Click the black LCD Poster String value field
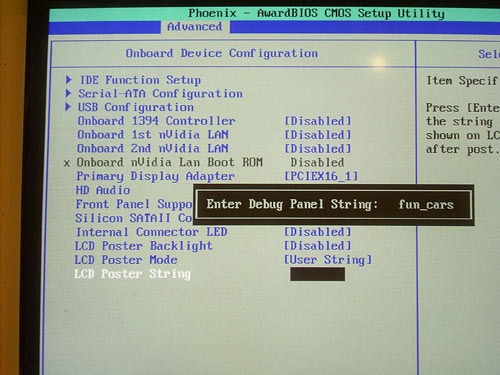This screenshot has width=500, height=375. click(317, 274)
